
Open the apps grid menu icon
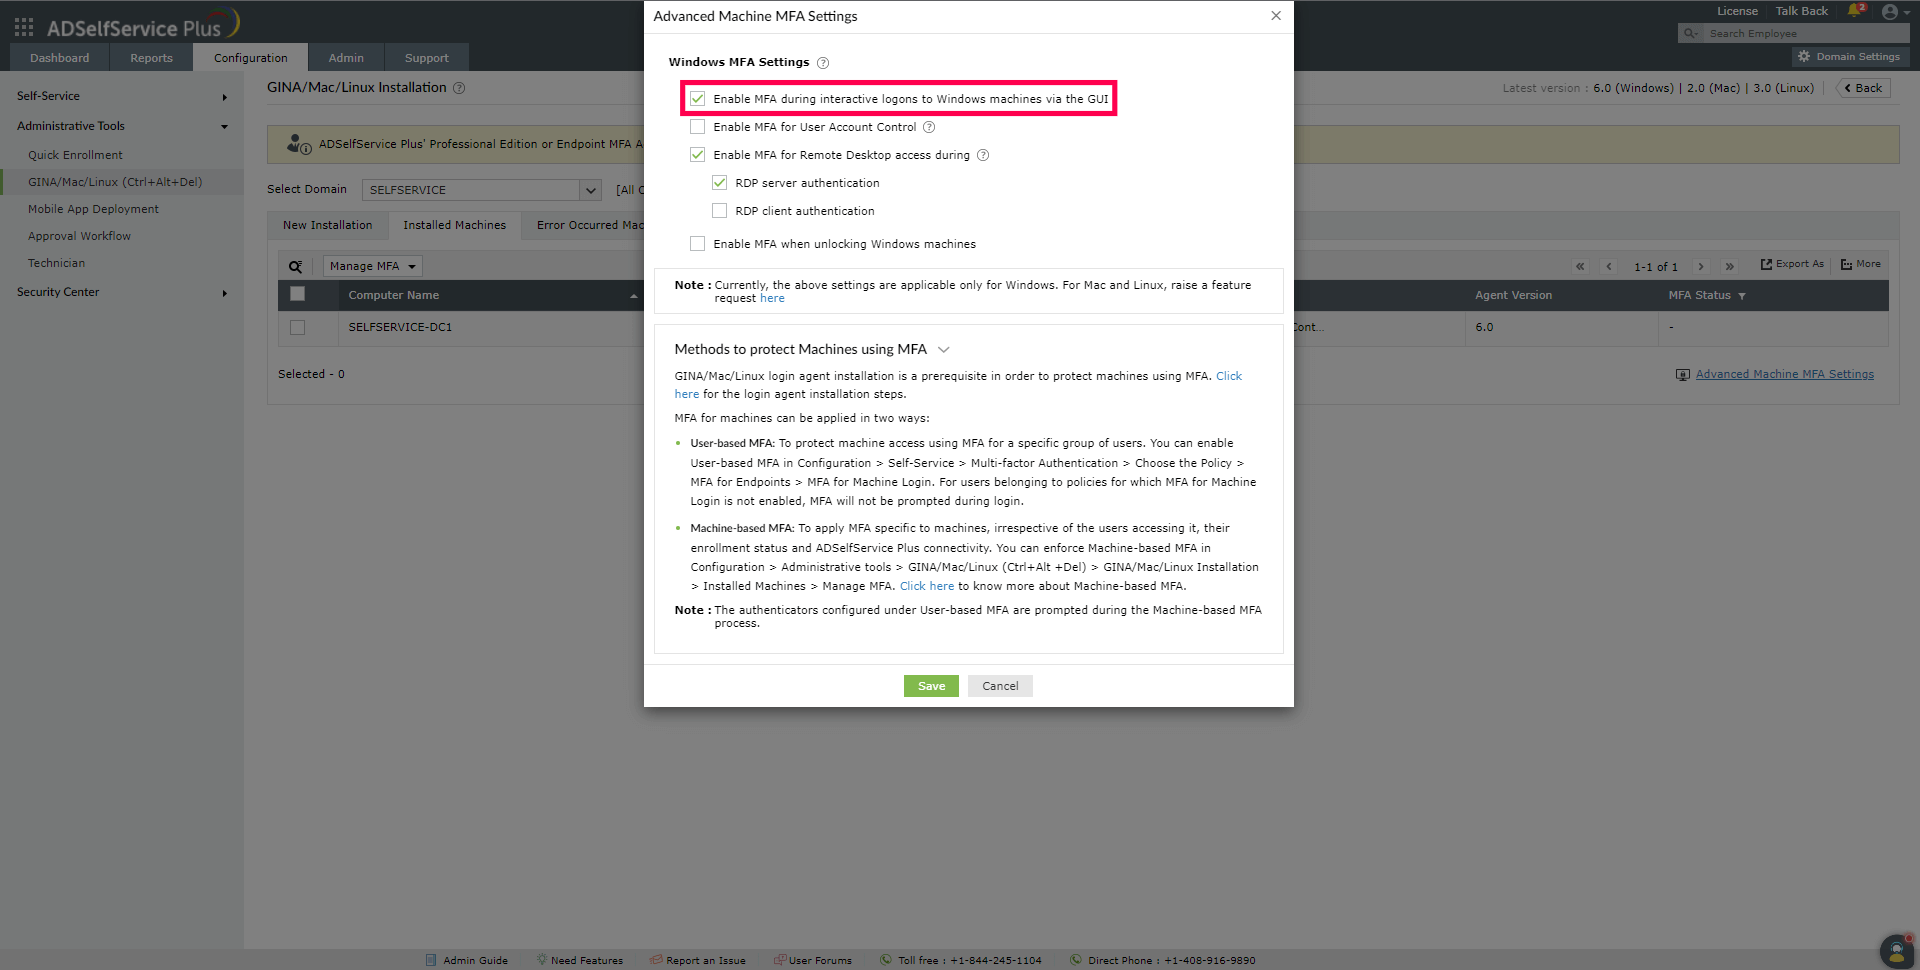24,27
